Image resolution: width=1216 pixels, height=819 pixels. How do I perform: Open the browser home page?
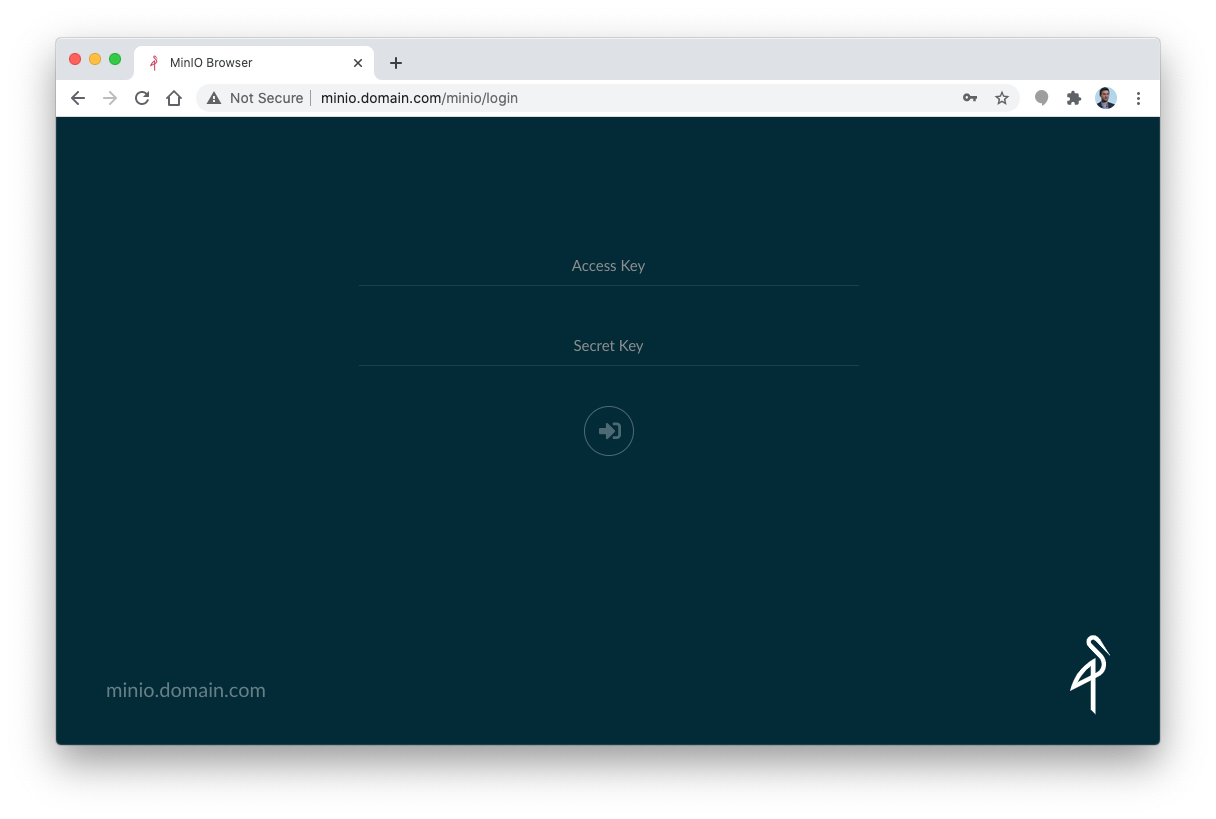pyautogui.click(x=174, y=98)
